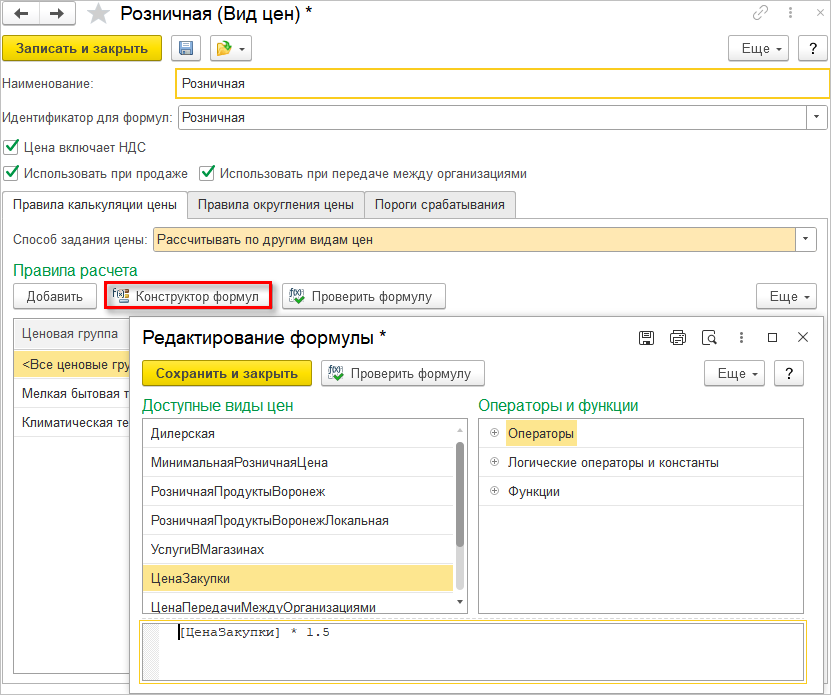831x695 pixels.
Task: Toggle 'Использовать при продаже' checkbox
Action: coord(11,173)
